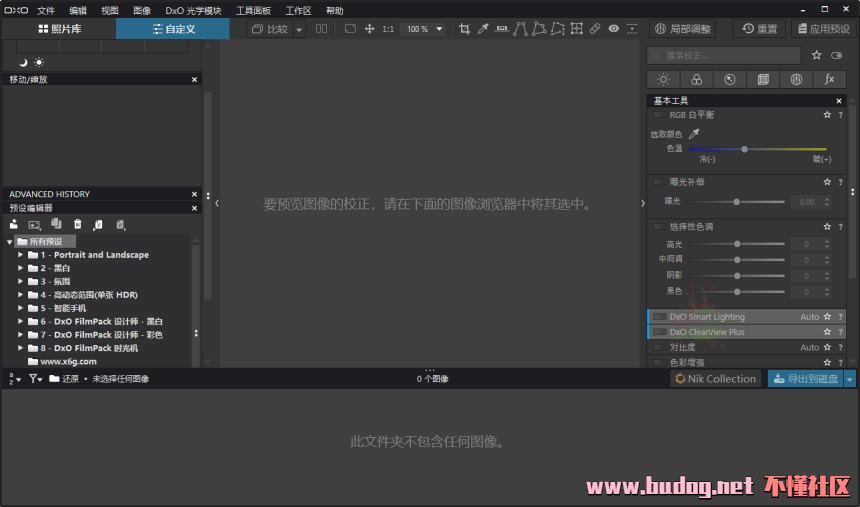Image resolution: width=860 pixels, height=507 pixels.
Task: Switch to bright sun background
Action: click(39, 63)
